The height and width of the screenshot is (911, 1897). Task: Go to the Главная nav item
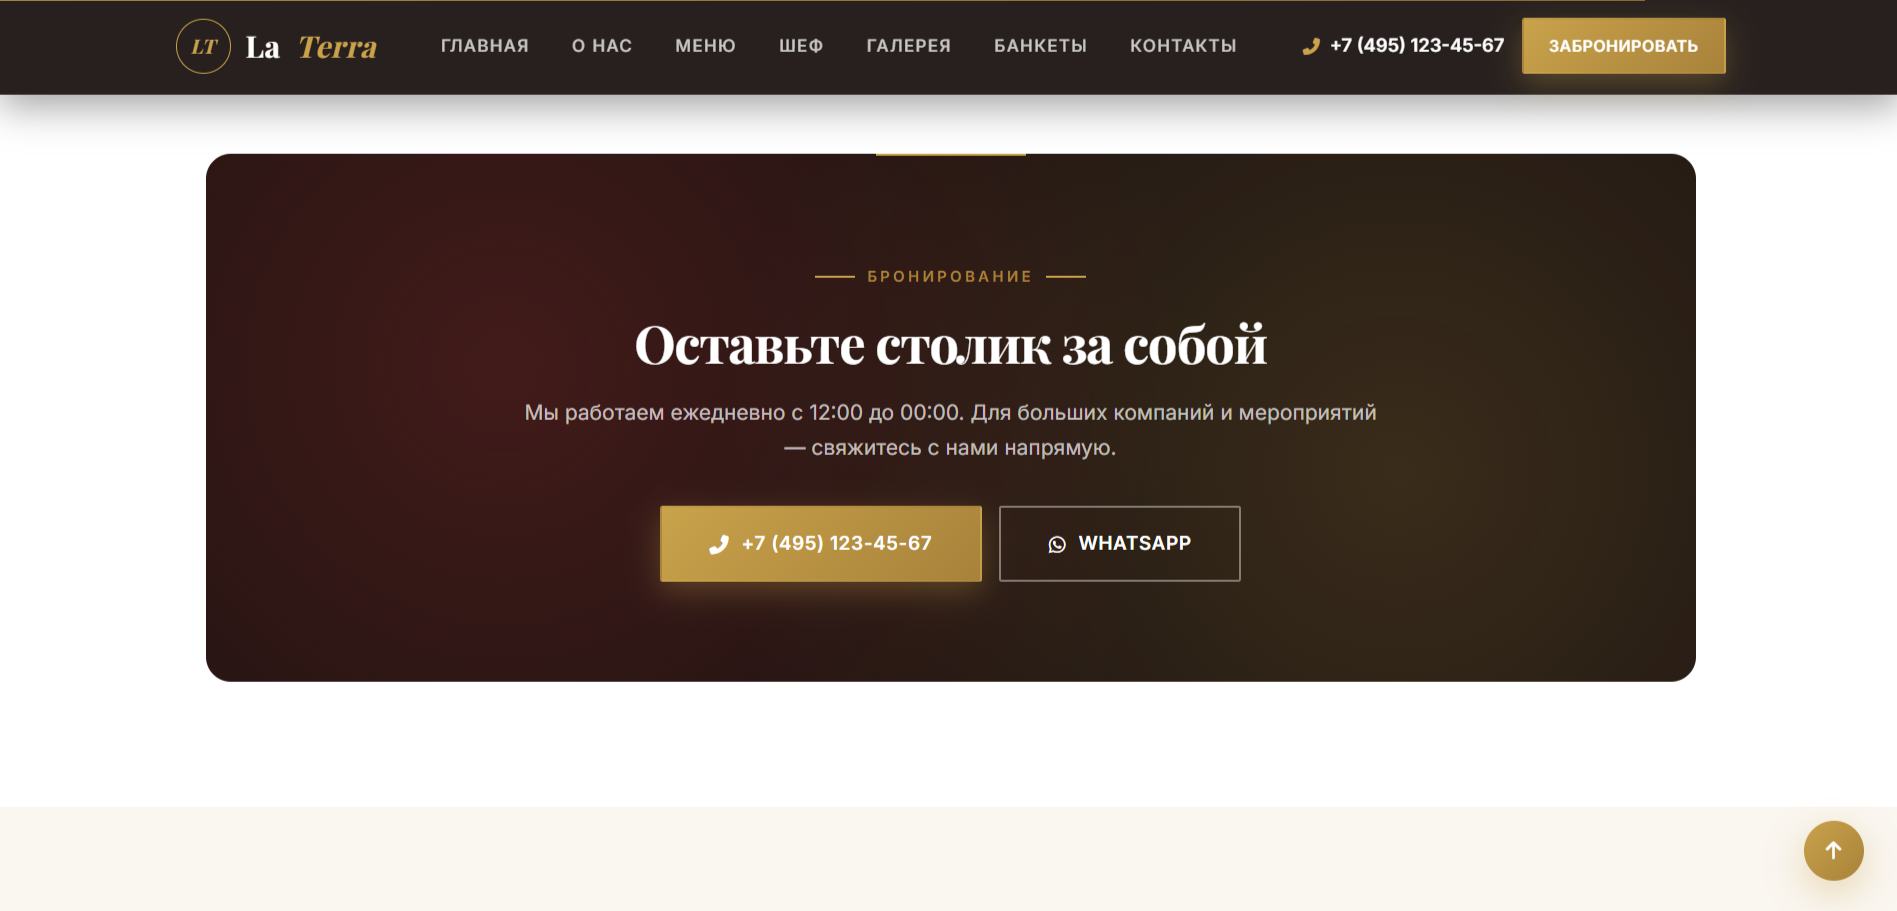[x=485, y=46]
